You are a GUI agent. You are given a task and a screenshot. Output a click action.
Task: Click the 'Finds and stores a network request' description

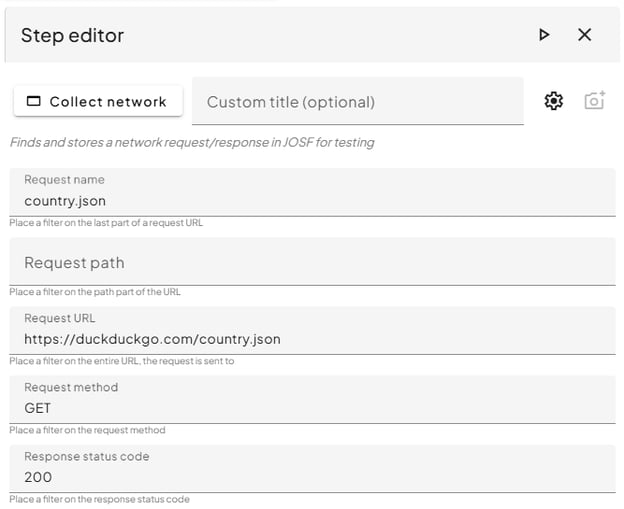point(192,143)
